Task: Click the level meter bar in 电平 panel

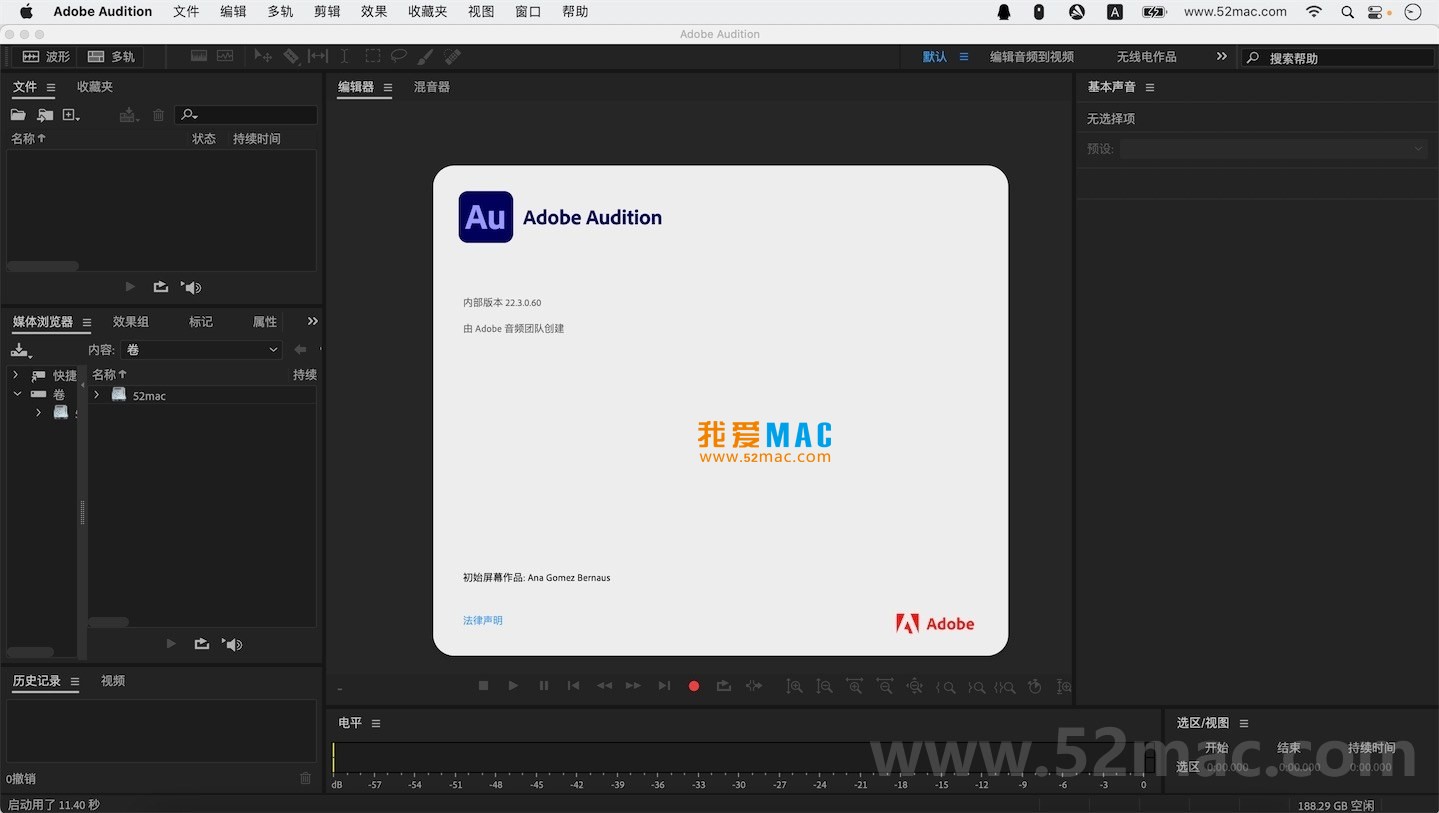Action: tap(740, 757)
